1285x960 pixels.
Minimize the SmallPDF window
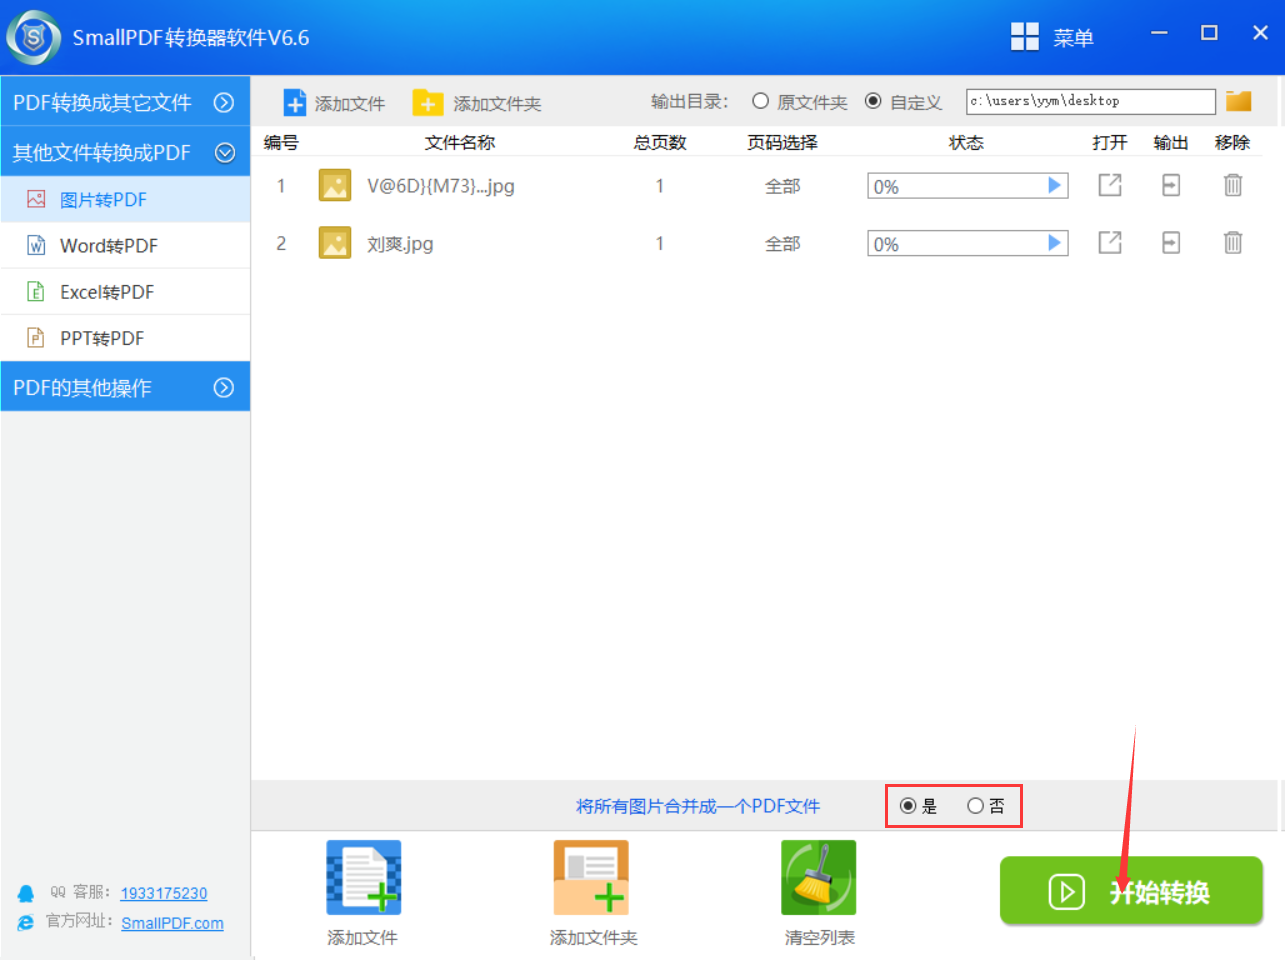(1159, 33)
